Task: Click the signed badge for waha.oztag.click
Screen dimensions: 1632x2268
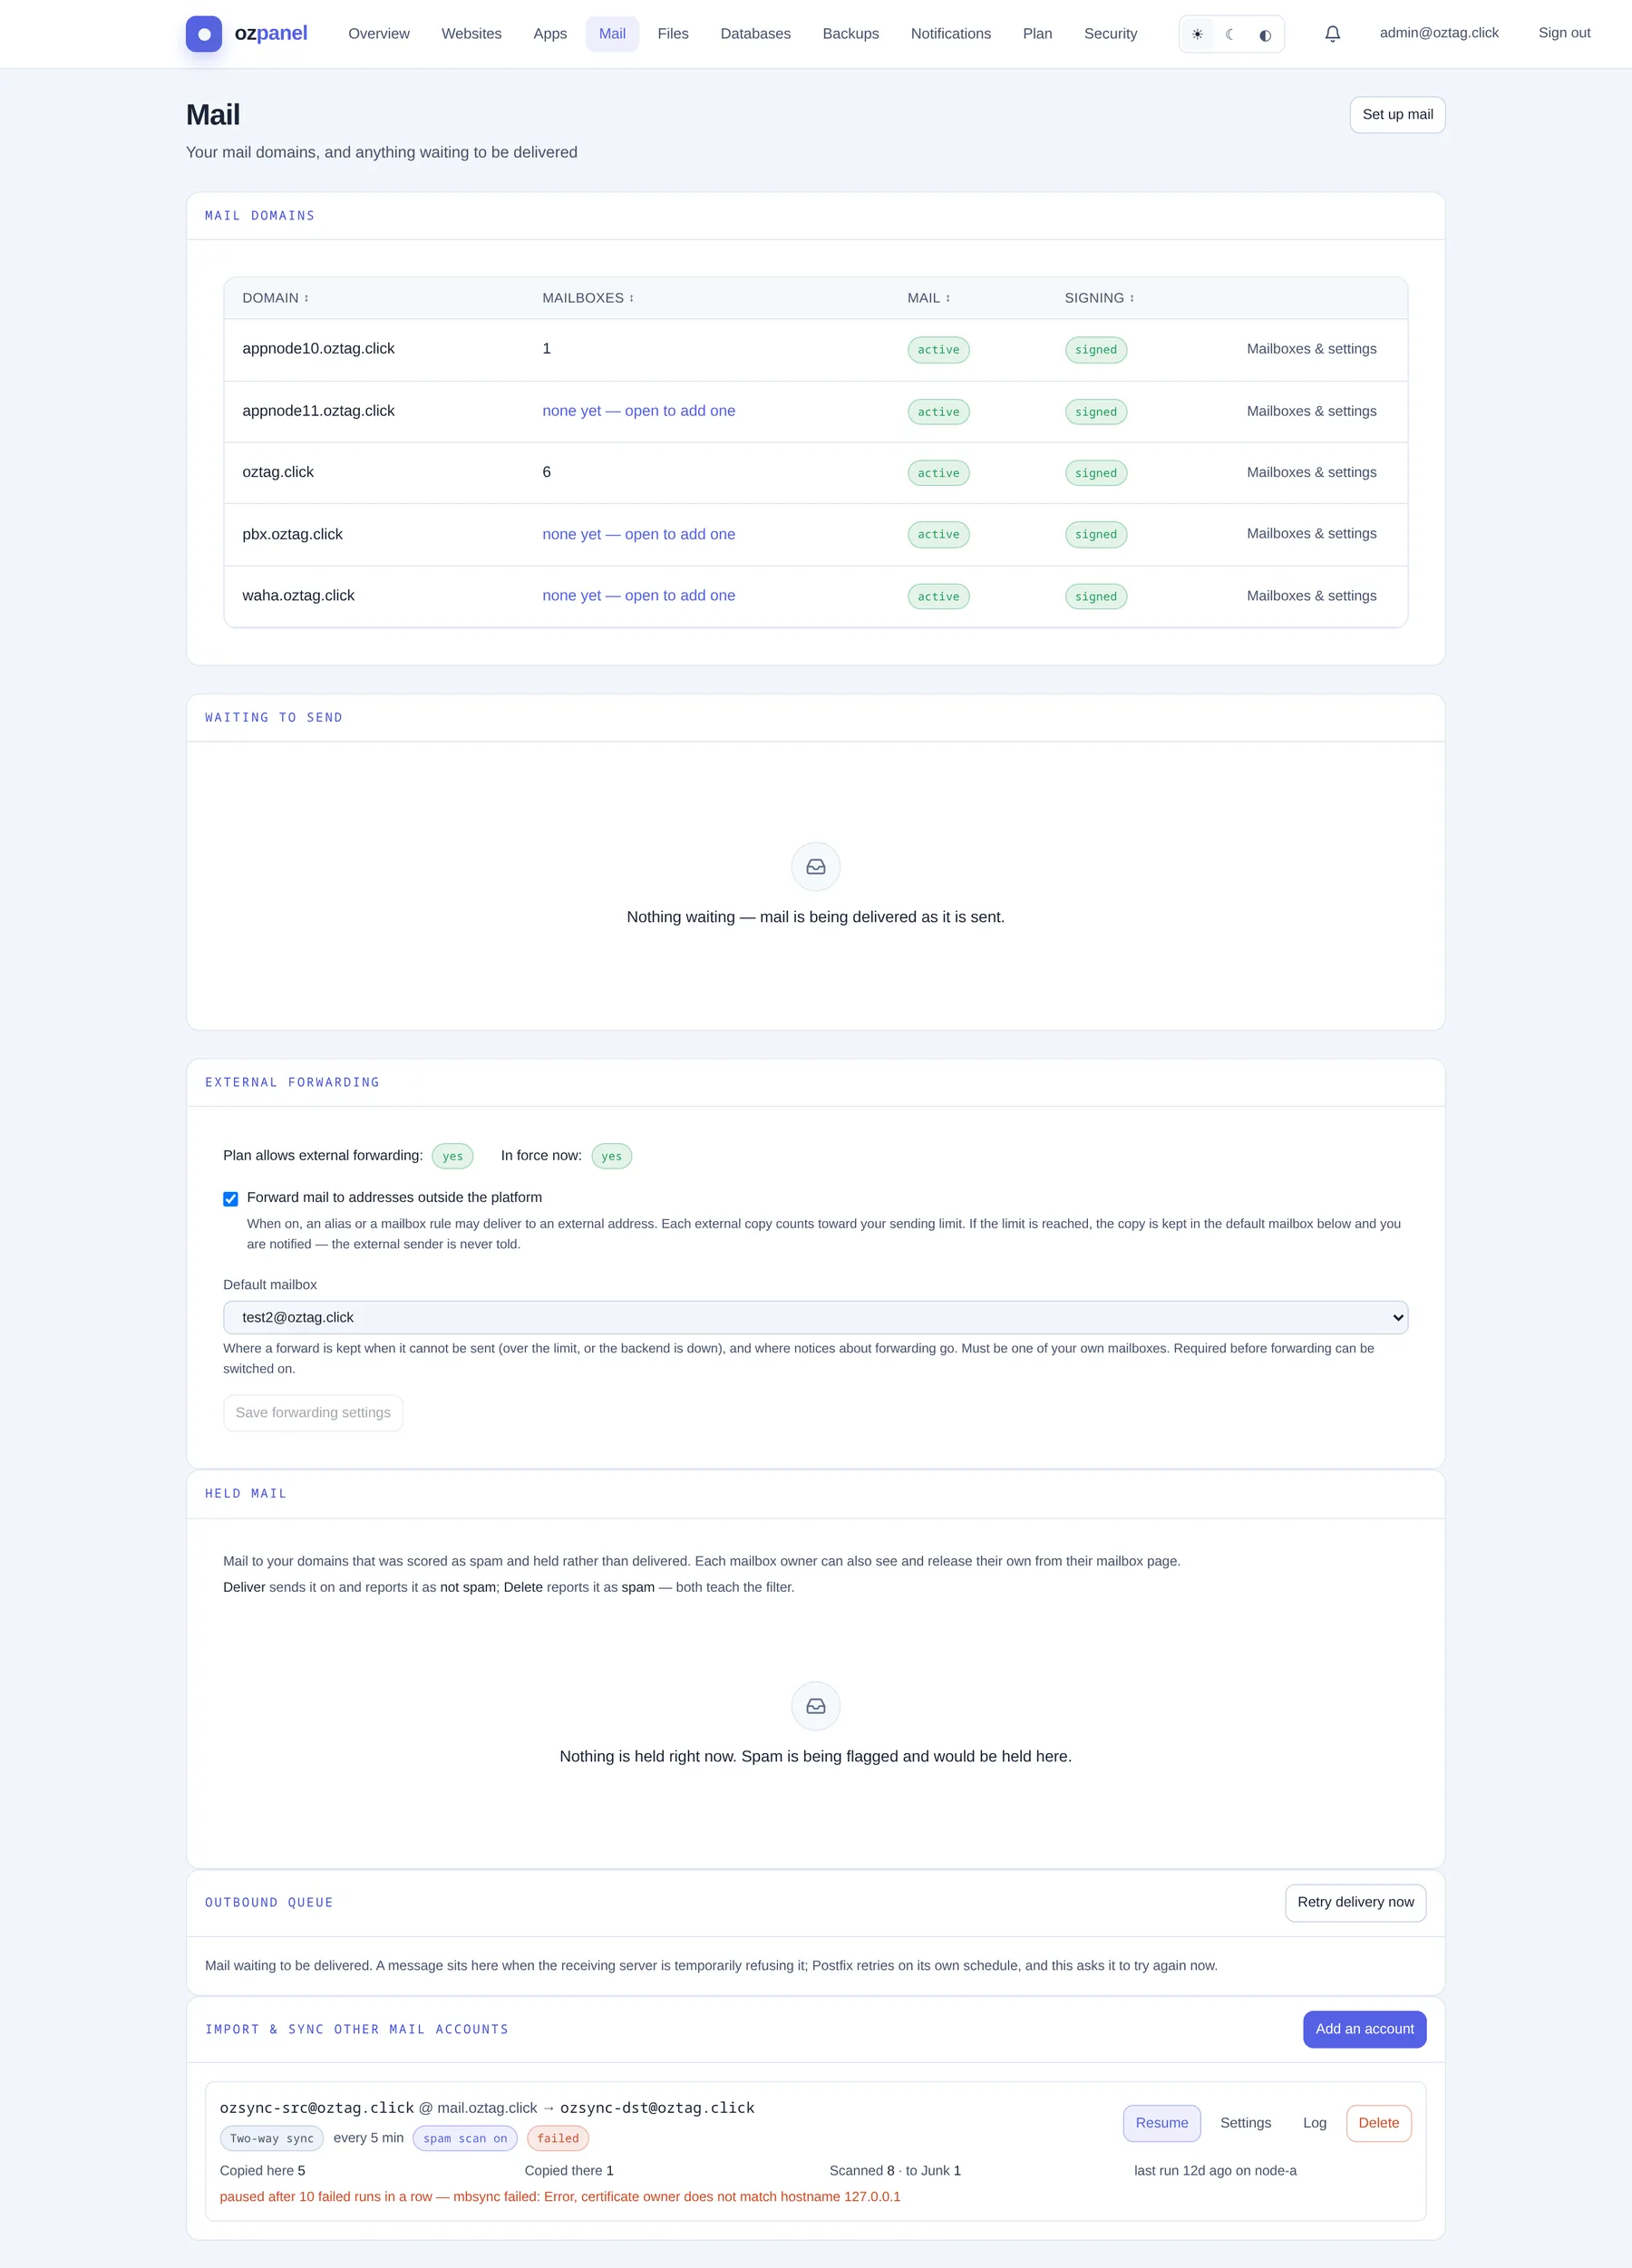Action: tap(1096, 597)
